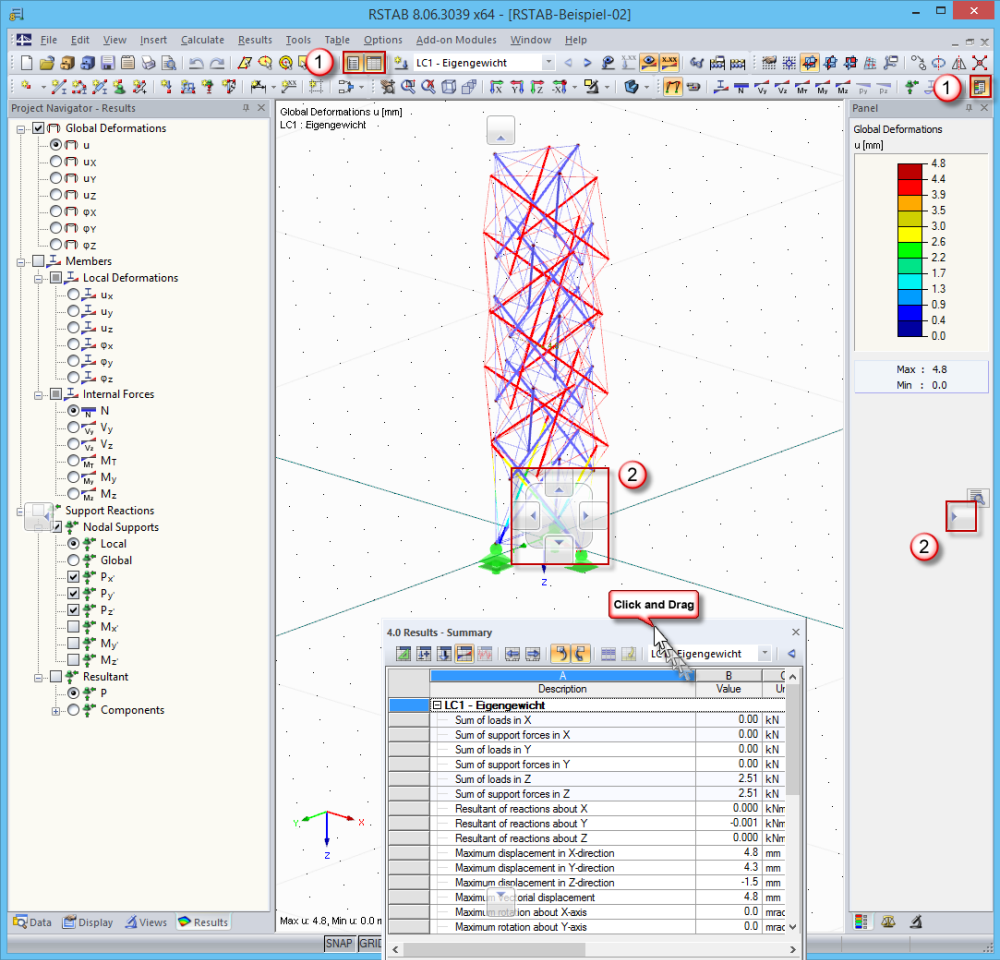Click the SNAP button in the status bar

click(338, 943)
